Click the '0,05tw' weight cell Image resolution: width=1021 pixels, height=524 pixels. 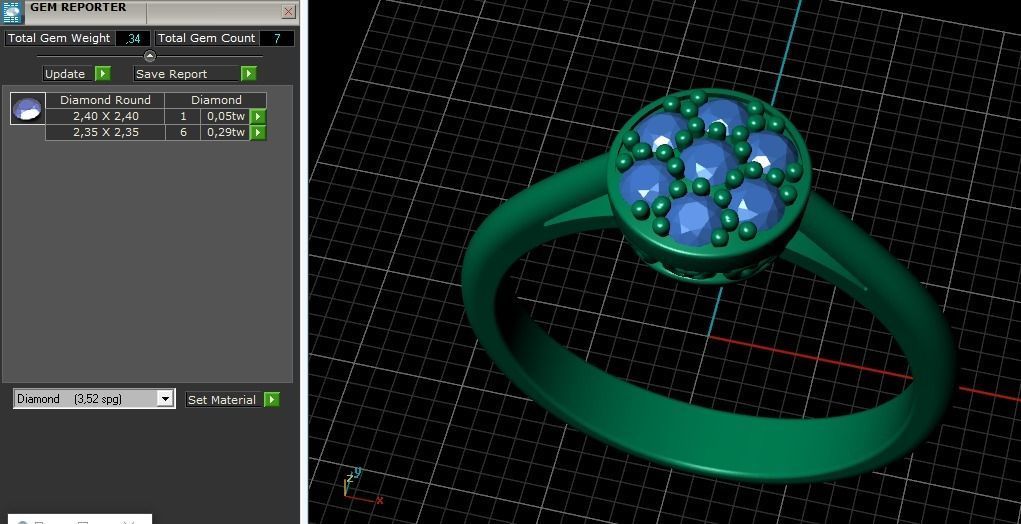pyautogui.click(x=226, y=117)
